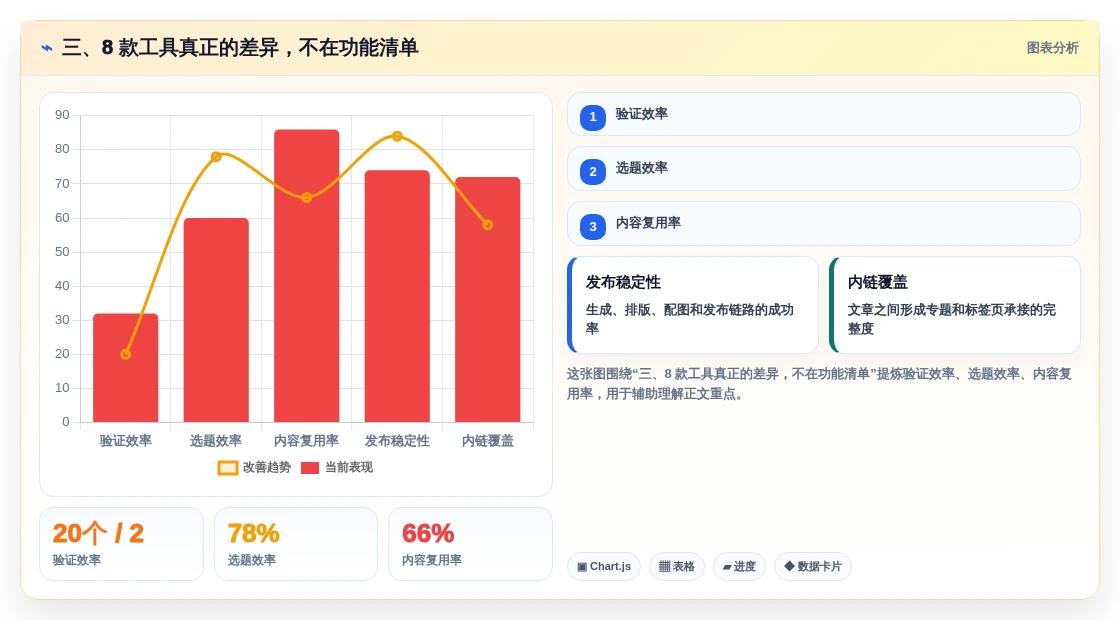The image size is (1120, 620).
Task: Select the 内容复用率 list row
Action: 824,224
